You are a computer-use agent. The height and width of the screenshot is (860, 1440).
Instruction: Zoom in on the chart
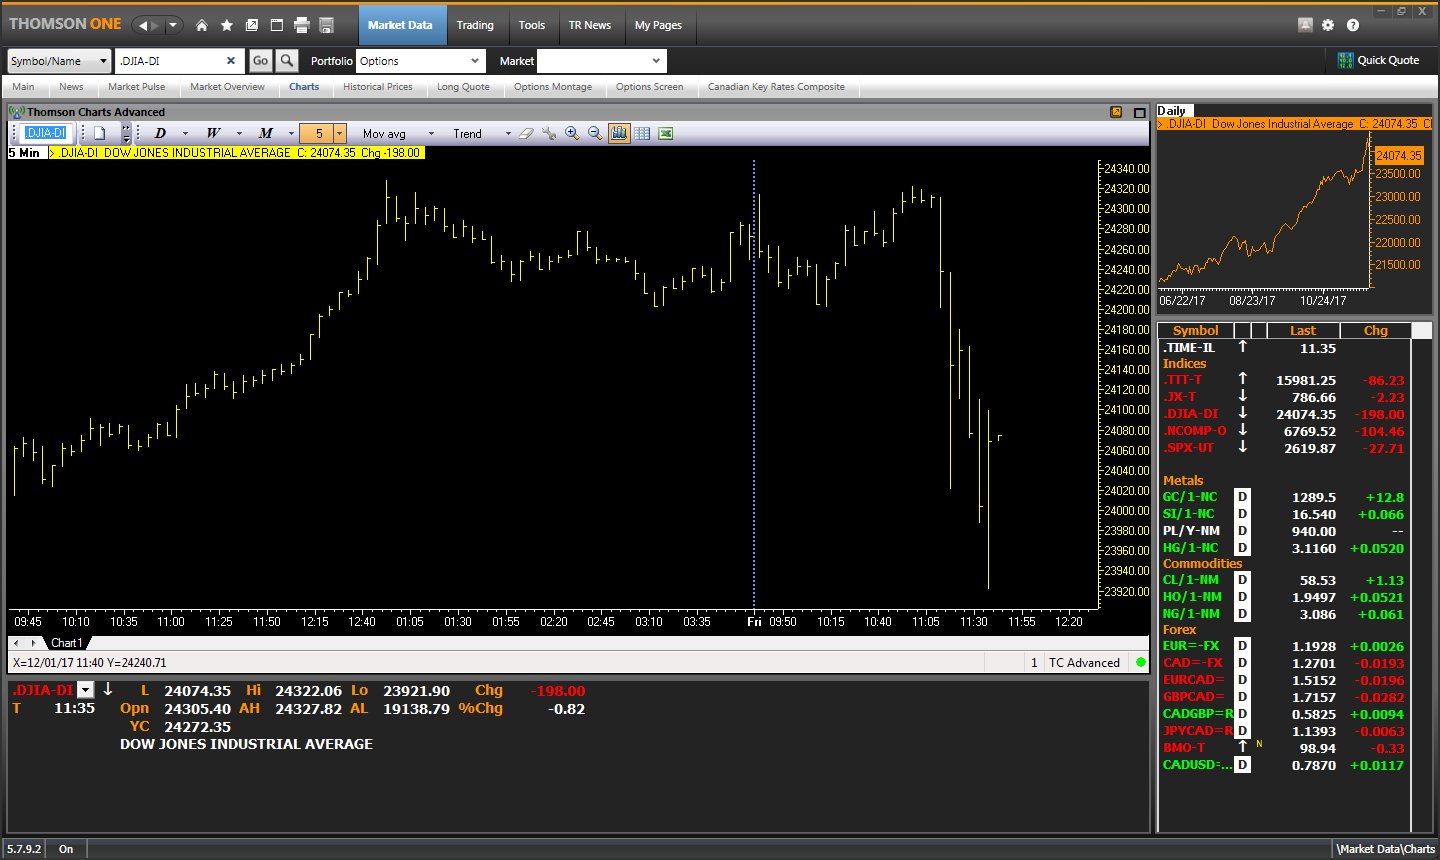point(572,133)
